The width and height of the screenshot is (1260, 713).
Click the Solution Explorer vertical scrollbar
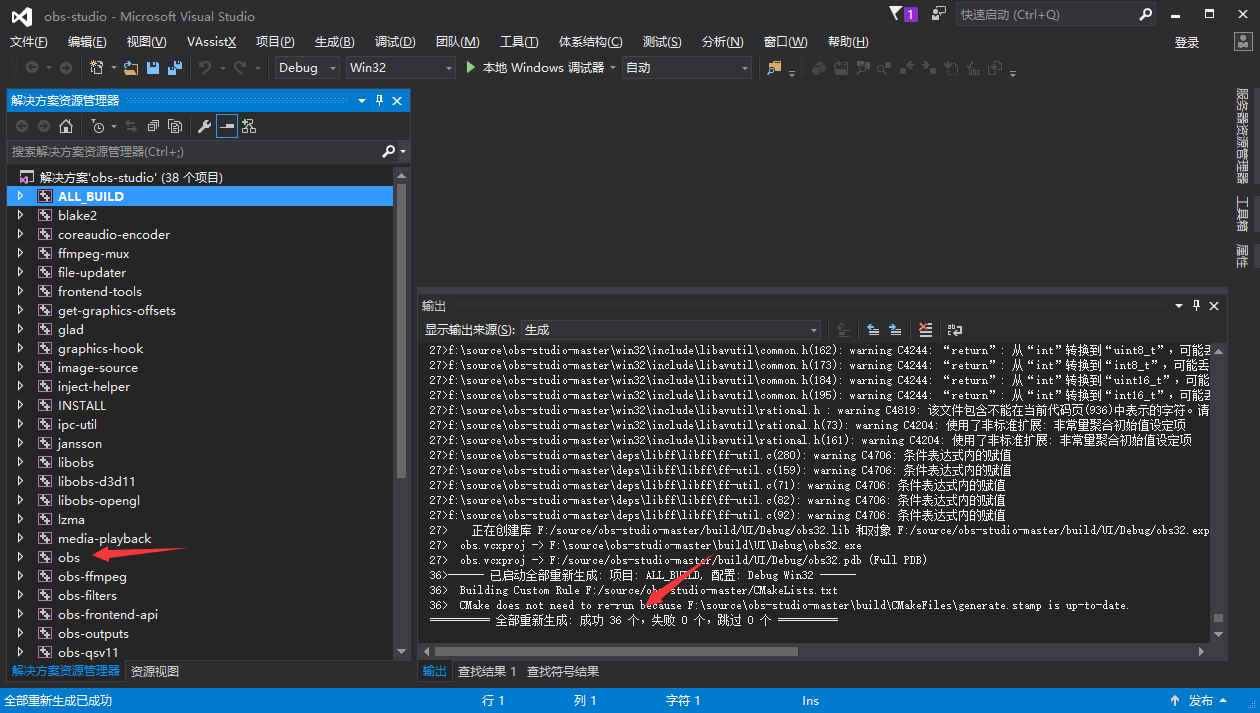[x=402, y=330]
